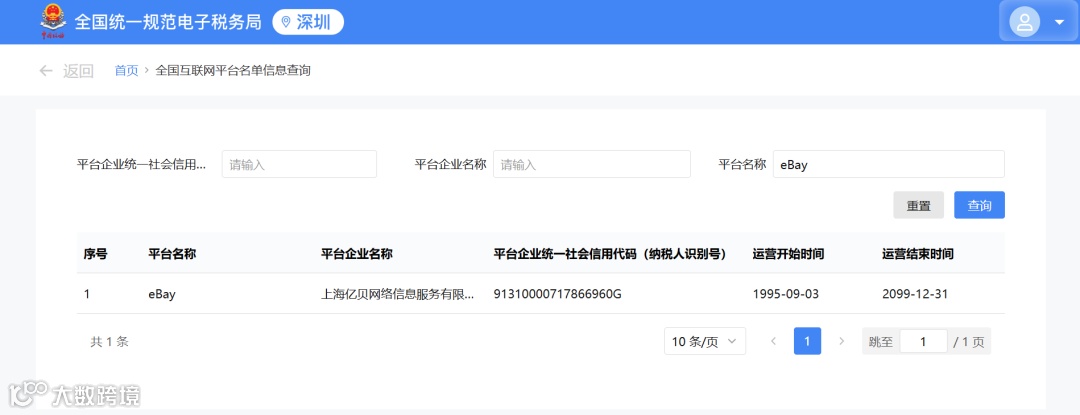
Task: Go to next page arrow
Action: click(x=841, y=341)
